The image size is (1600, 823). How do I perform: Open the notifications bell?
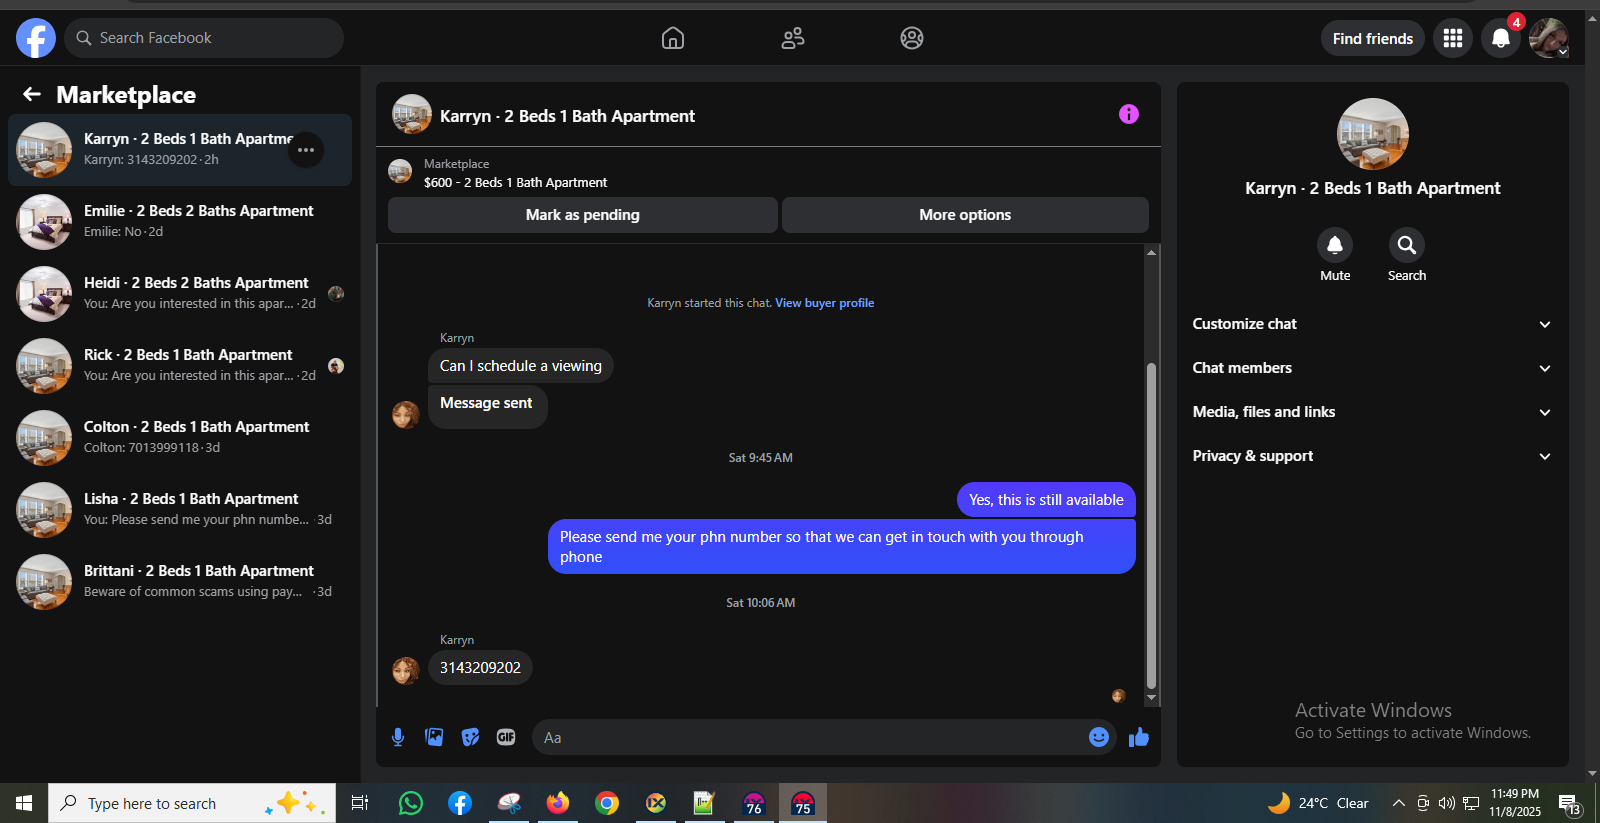point(1501,38)
